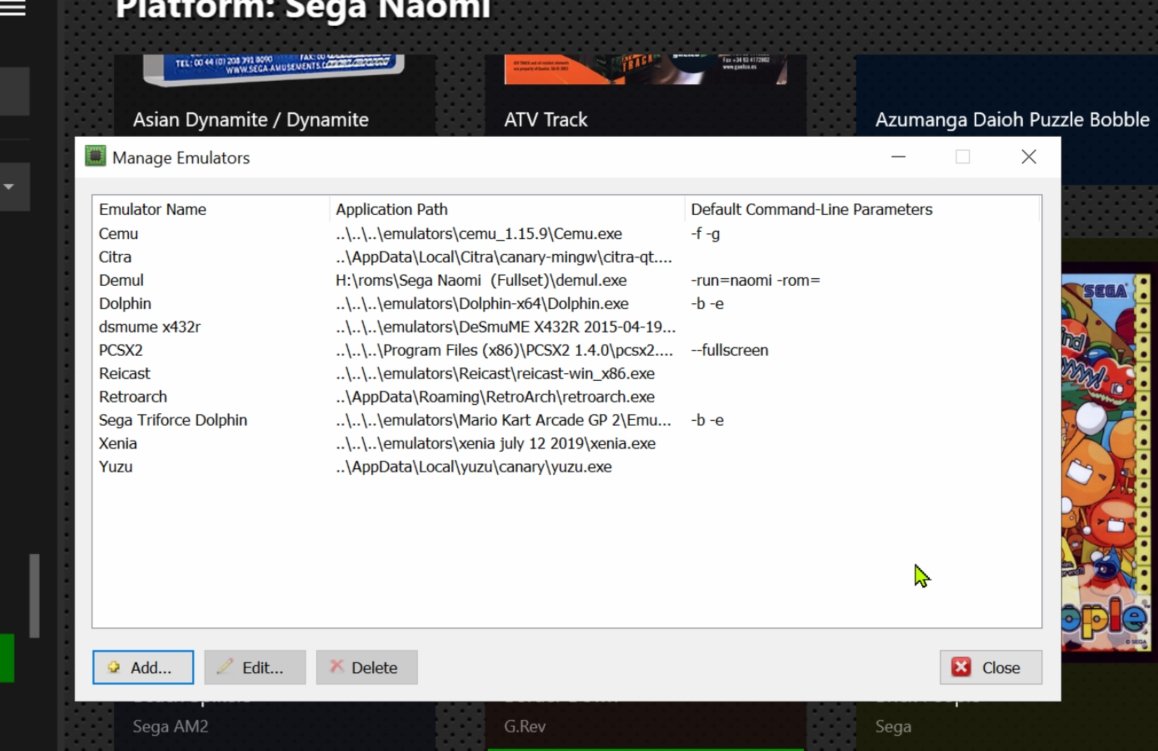Image resolution: width=1158 pixels, height=751 pixels.
Task: Click the Asian Dynamite flyer thumbnail
Action: (273, 69)
